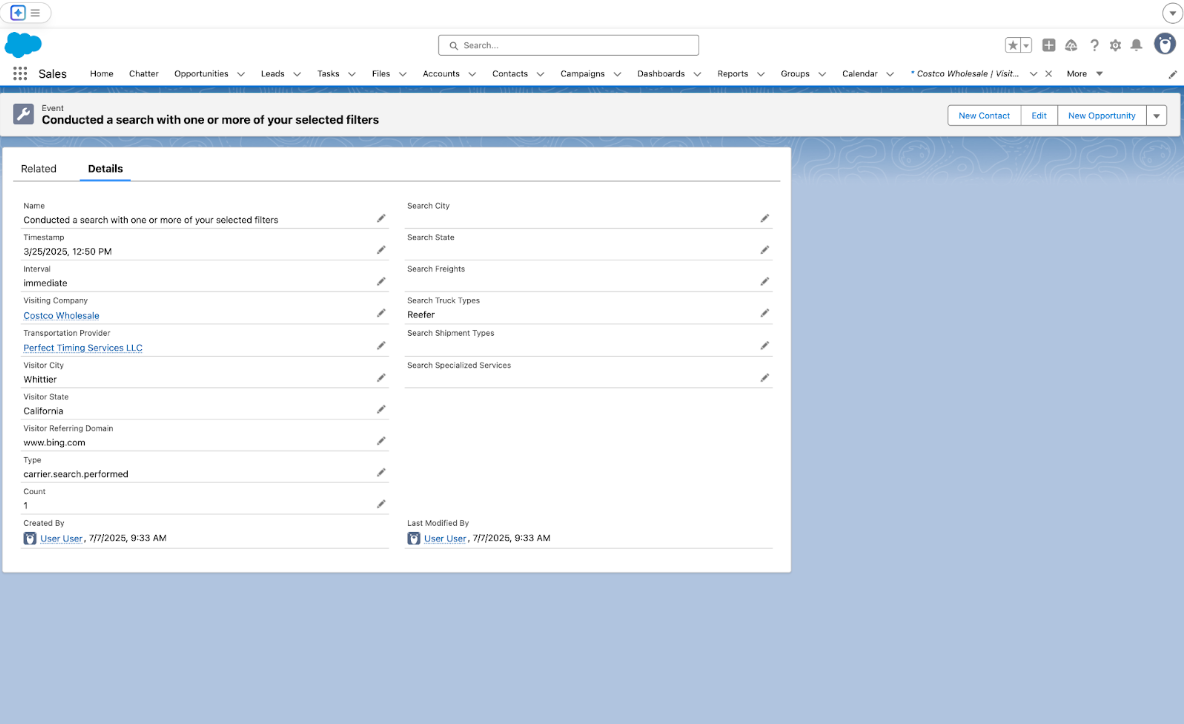Edit the Visiting Company pencil icon

click(x=381, y=313)
